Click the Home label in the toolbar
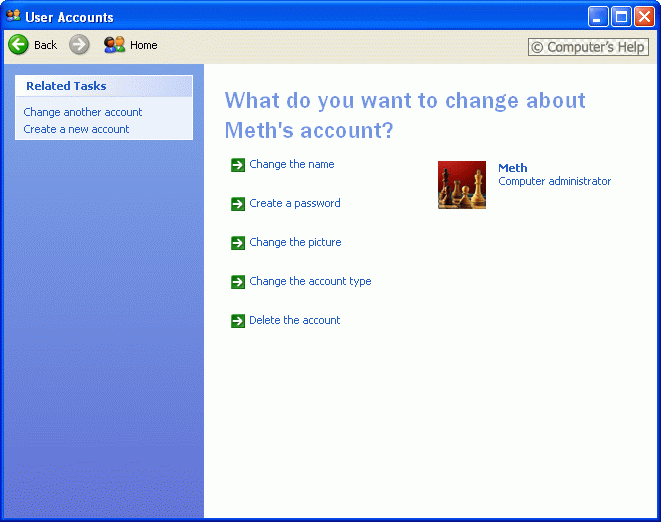Image resolution: width=661 pixels, height=522 pixels. click(x=144, y=45)
